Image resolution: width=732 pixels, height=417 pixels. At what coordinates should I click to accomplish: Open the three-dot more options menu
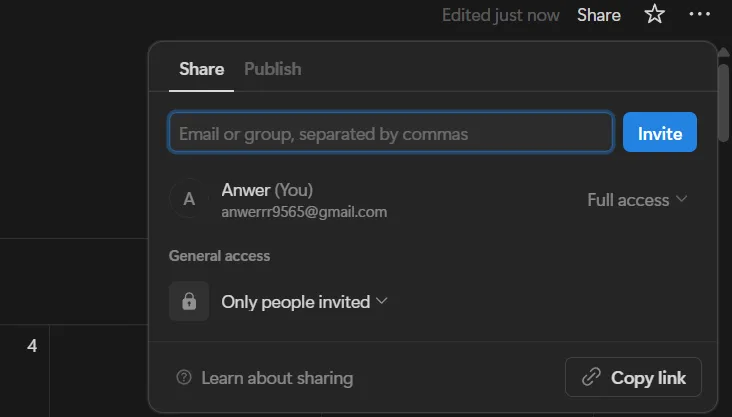coord(699,14)
